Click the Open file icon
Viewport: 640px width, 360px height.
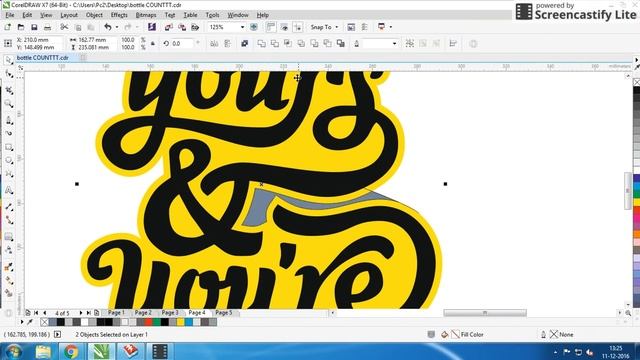tap(21, 27)
